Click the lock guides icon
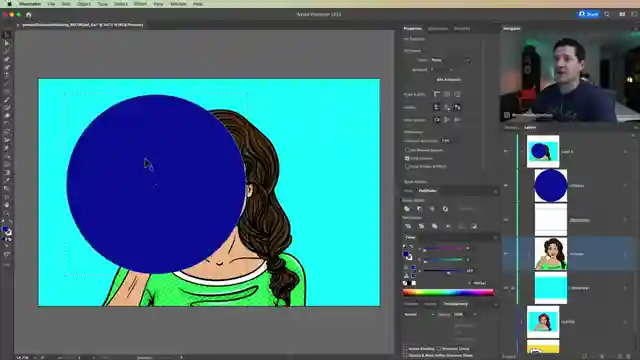 (x=447, y=107)
